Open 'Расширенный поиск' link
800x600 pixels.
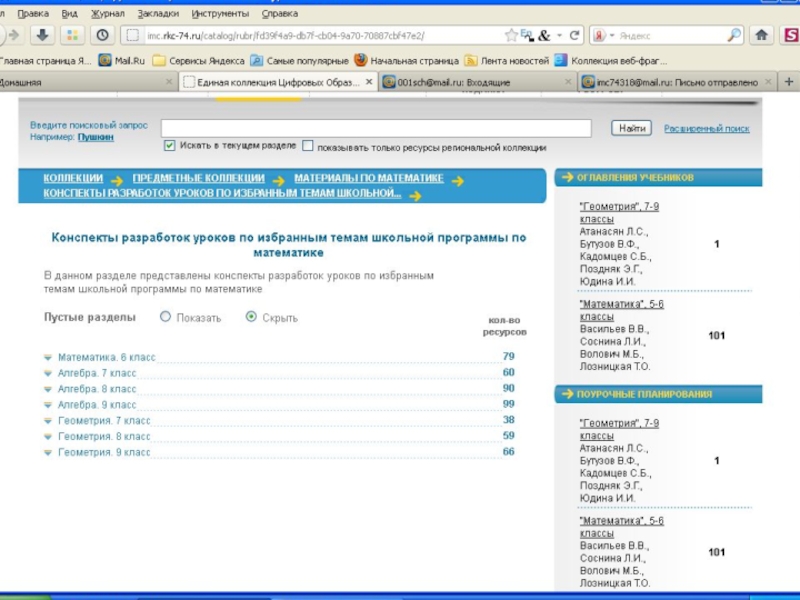tap(706, 129)
